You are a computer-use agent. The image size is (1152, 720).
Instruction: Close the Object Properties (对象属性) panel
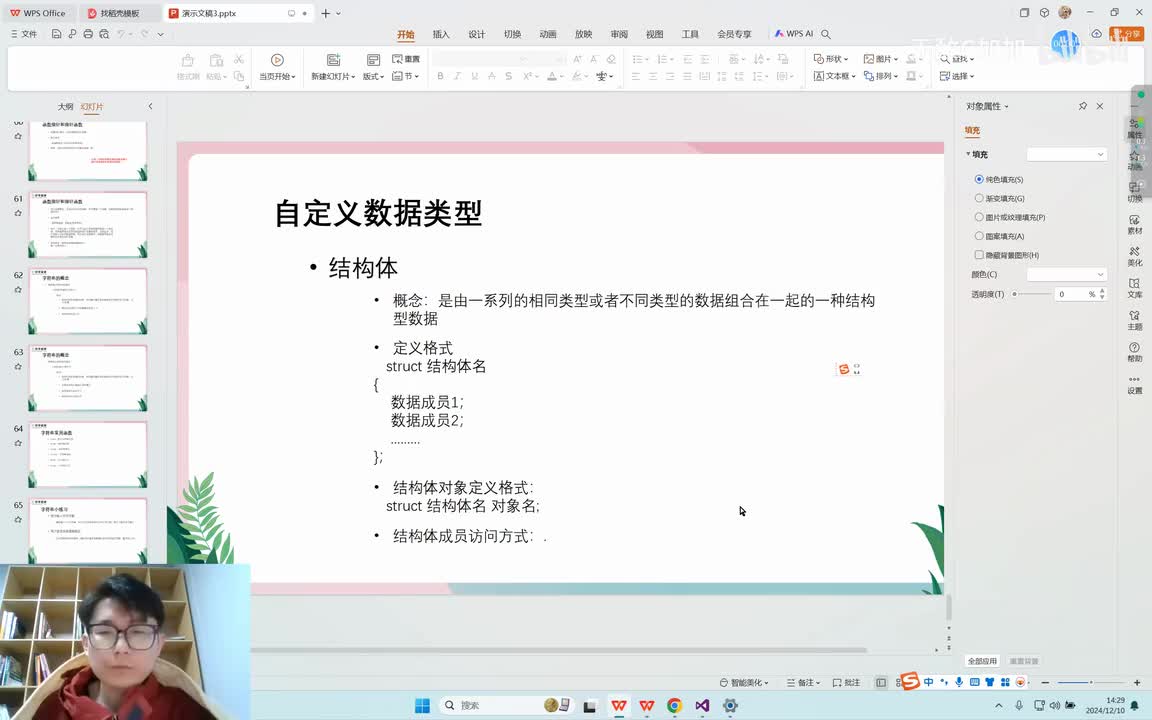point(1100,107)
